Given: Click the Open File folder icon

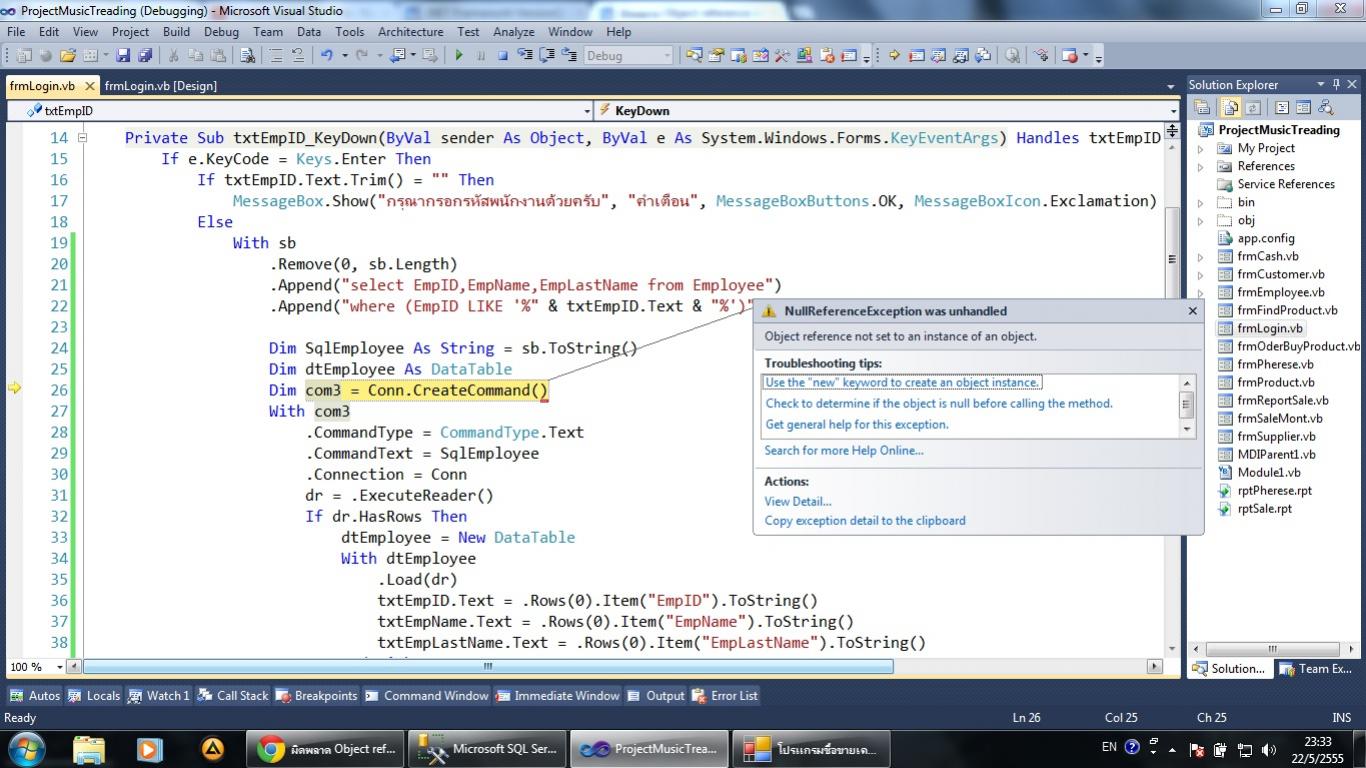Looking at the screenshot, I should [68, 56].
